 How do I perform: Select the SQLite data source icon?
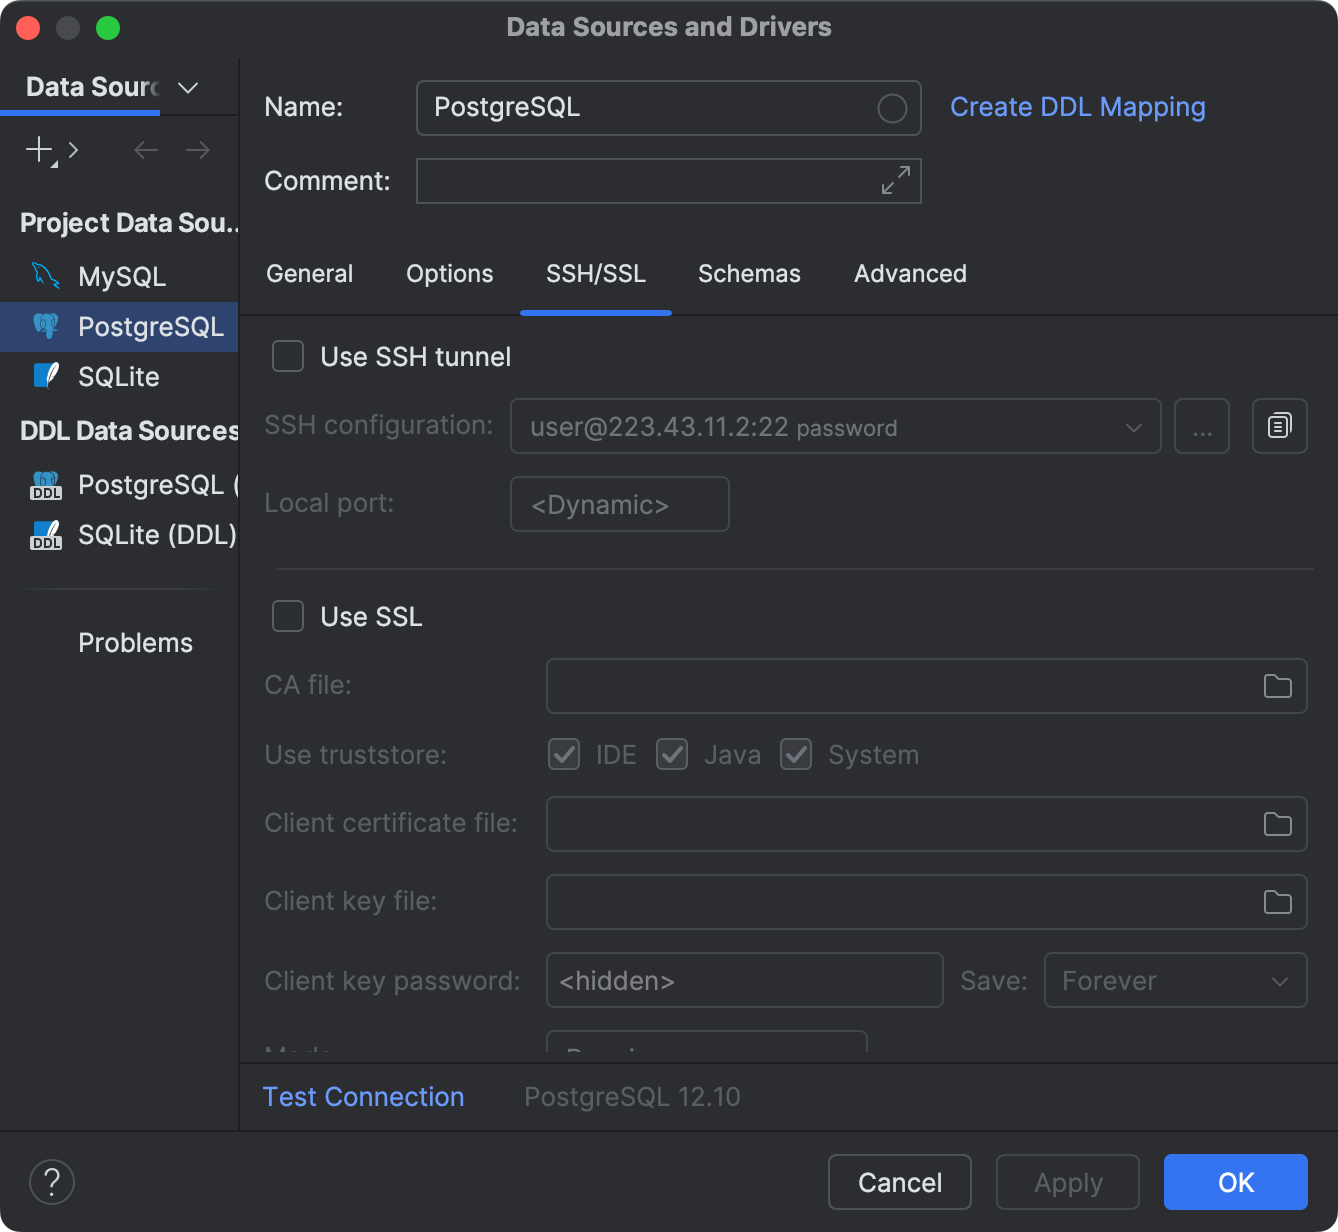(x=44, y=376)
